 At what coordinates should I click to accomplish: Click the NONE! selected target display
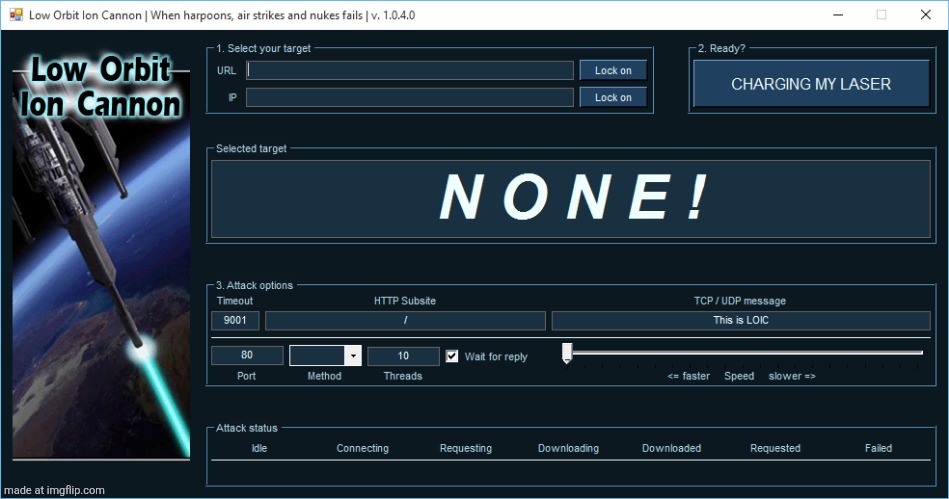(x=573, y=198)
